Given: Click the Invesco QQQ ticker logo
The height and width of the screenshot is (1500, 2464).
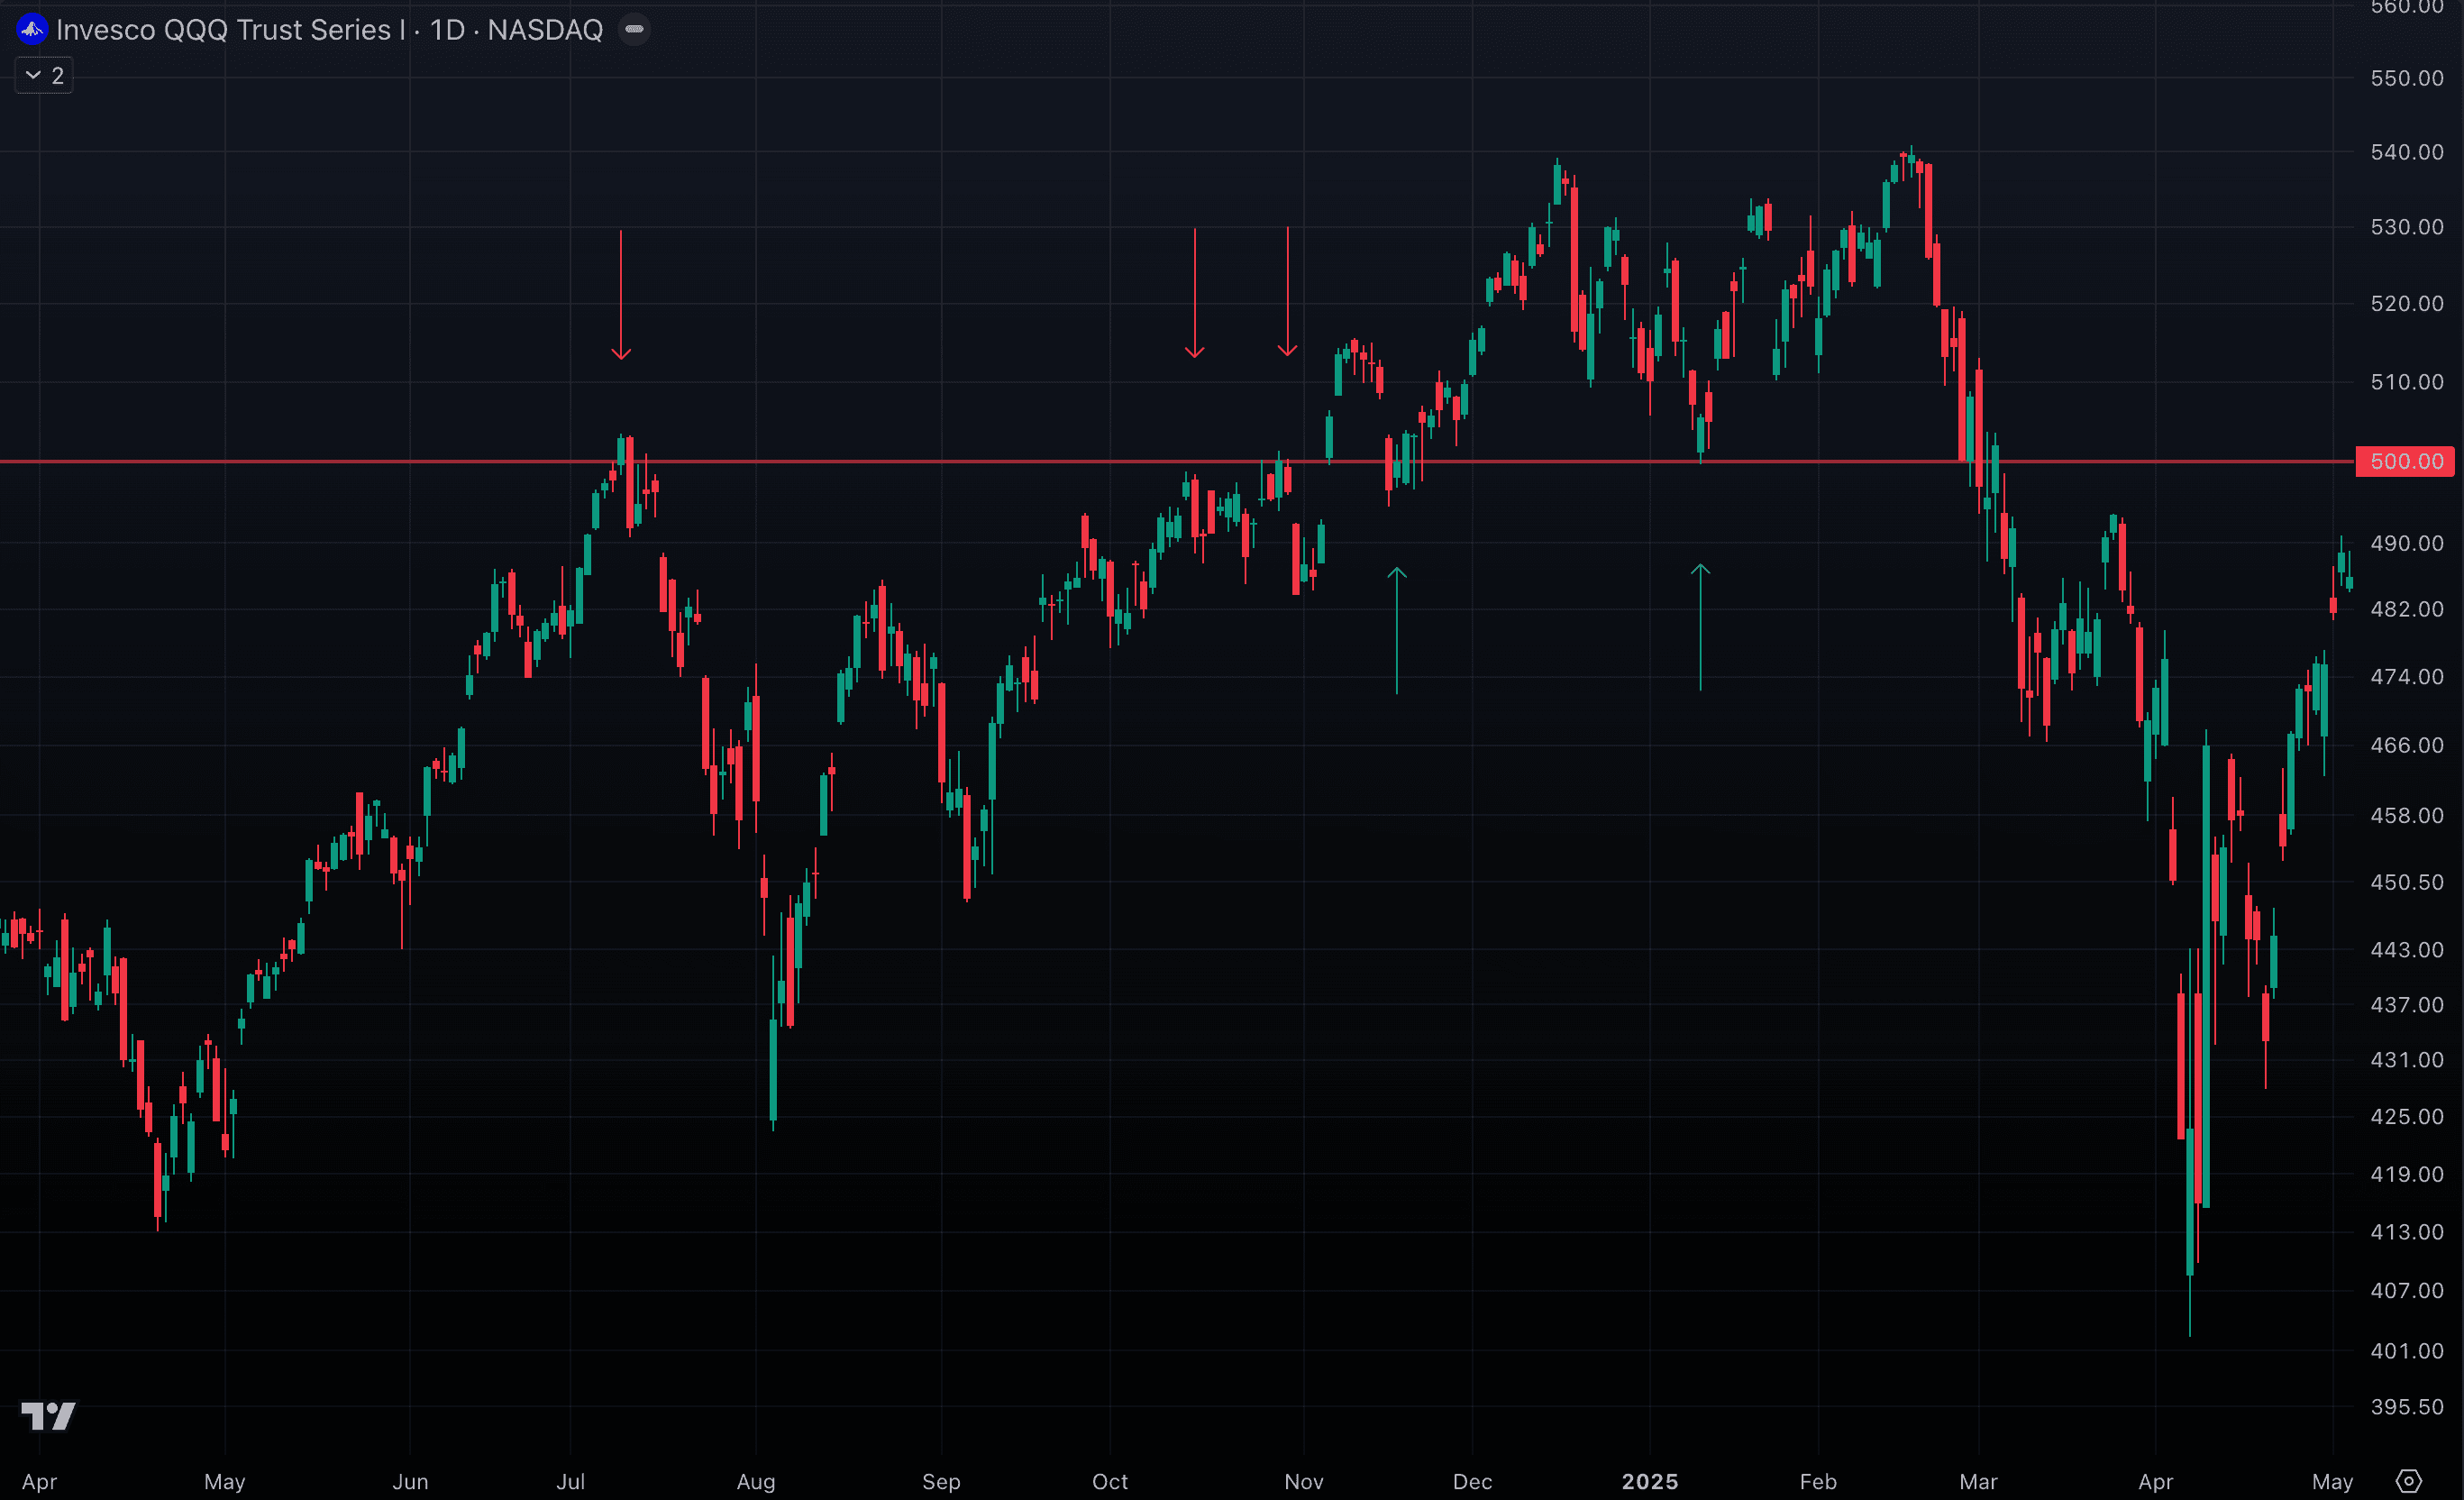Looking at the screenshot, I should tap(31, 29).
